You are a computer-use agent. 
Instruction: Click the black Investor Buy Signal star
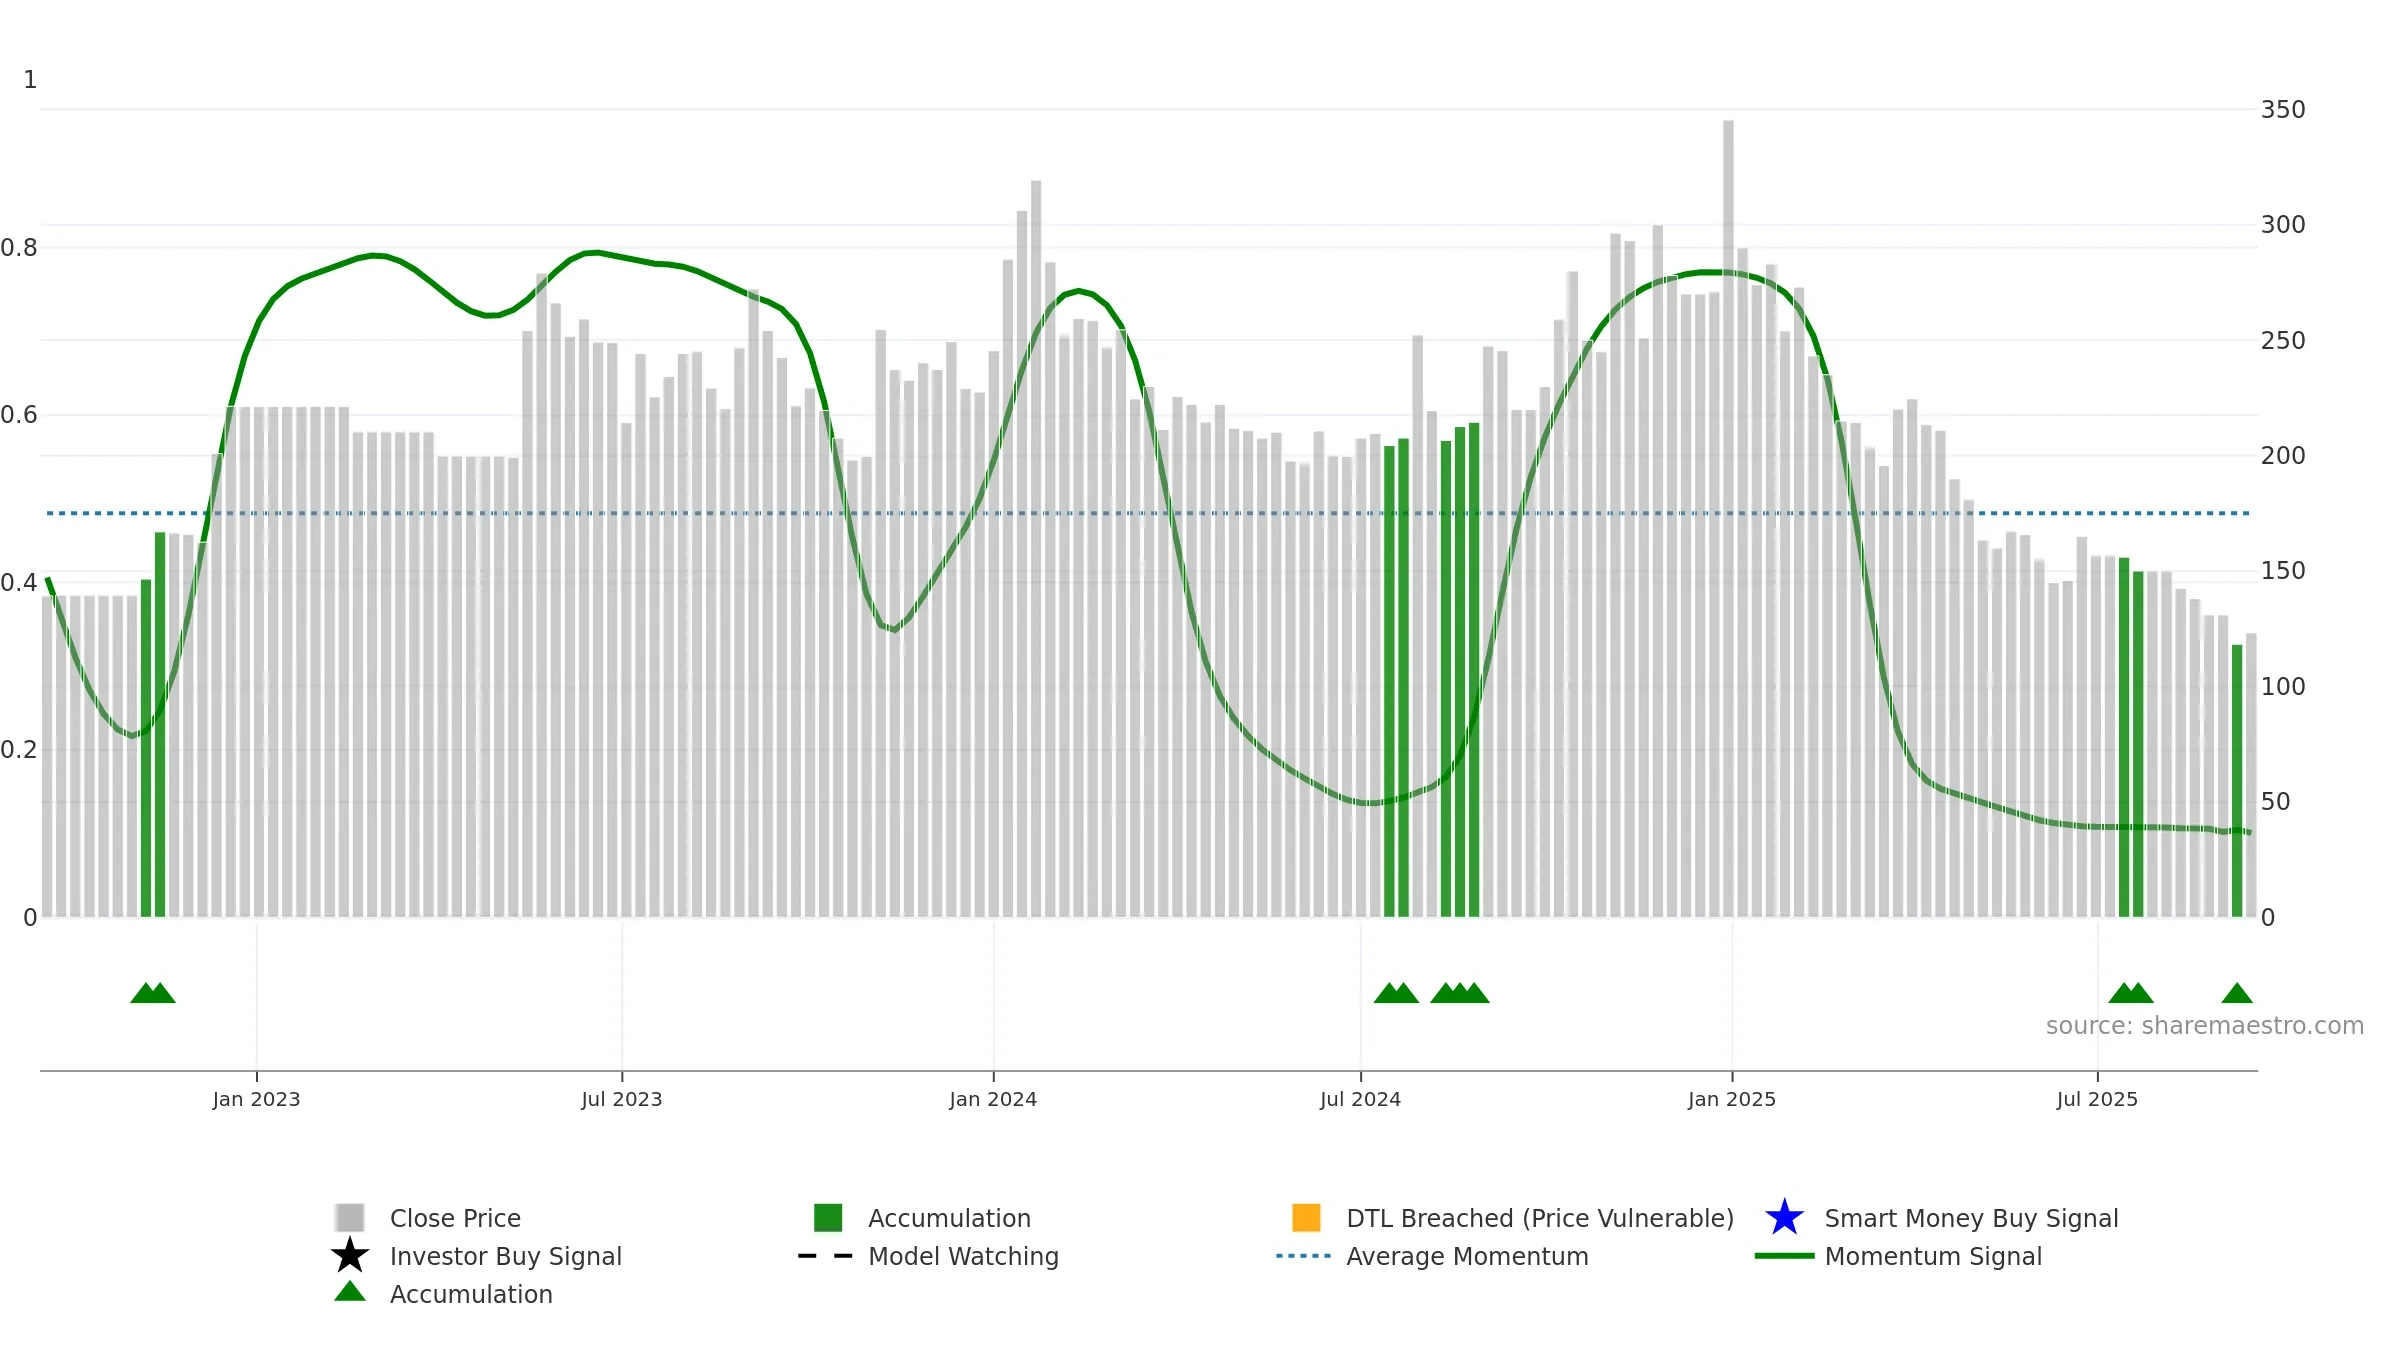[350, 1256]
